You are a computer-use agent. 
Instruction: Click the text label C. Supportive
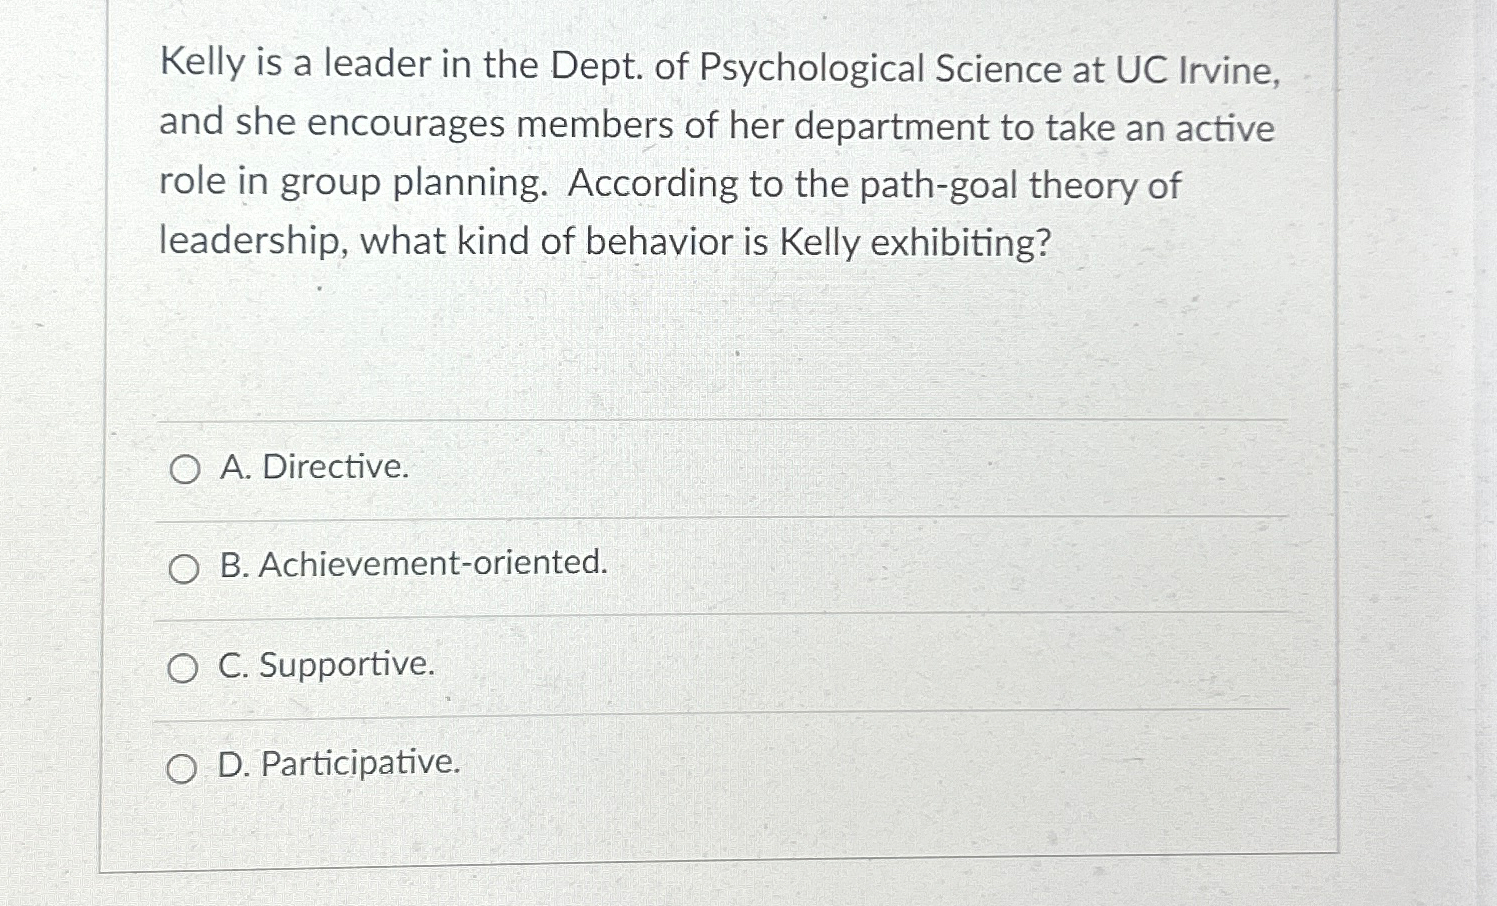point(325,665)
